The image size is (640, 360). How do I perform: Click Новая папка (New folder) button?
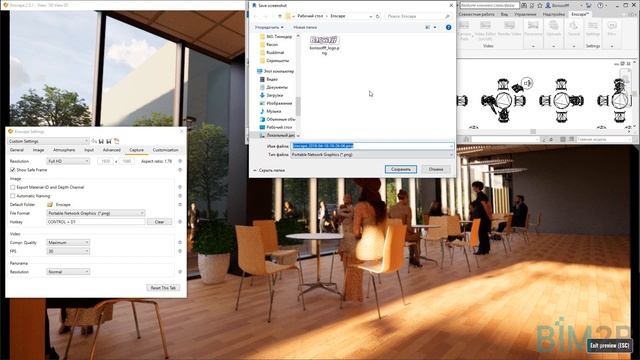point(305,27)
